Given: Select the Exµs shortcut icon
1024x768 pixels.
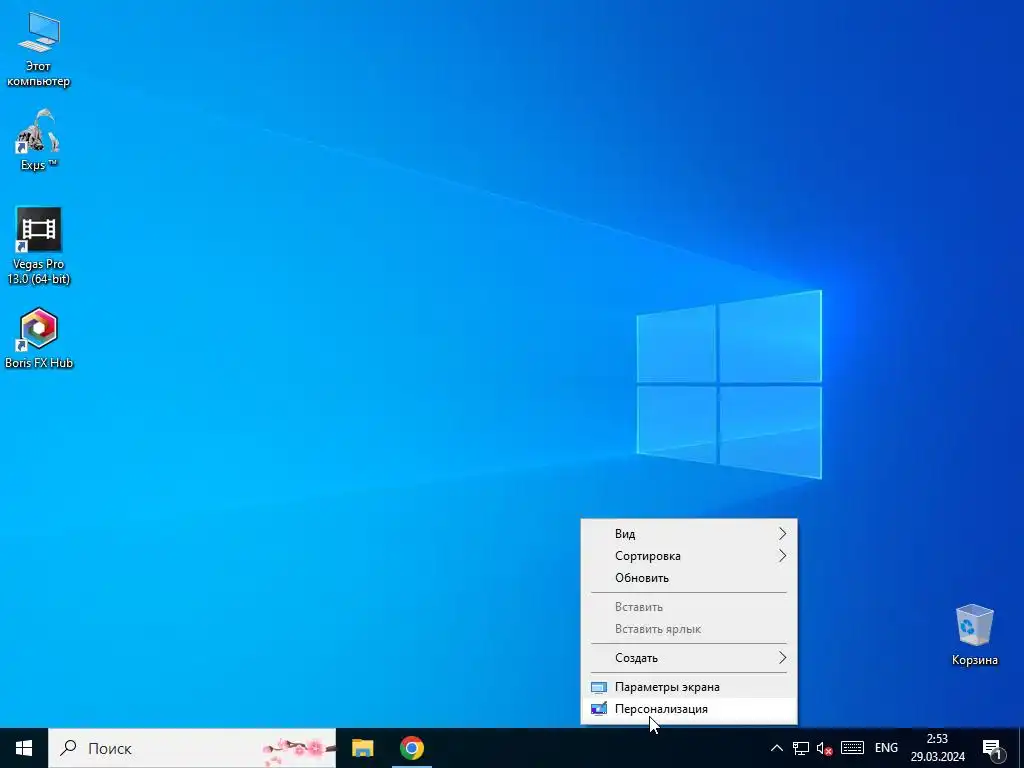Looking at the screenshot, I should pos(39,140).
